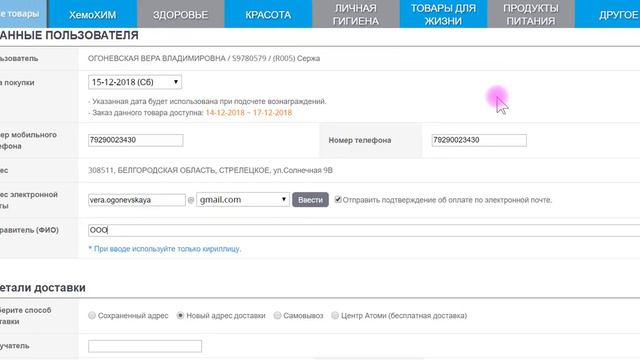This screenshot has height=360, width=640.
Task: Select the ЛИЧНАЯ ГИГИЕНА tab
Action: [x=356, y=14]
